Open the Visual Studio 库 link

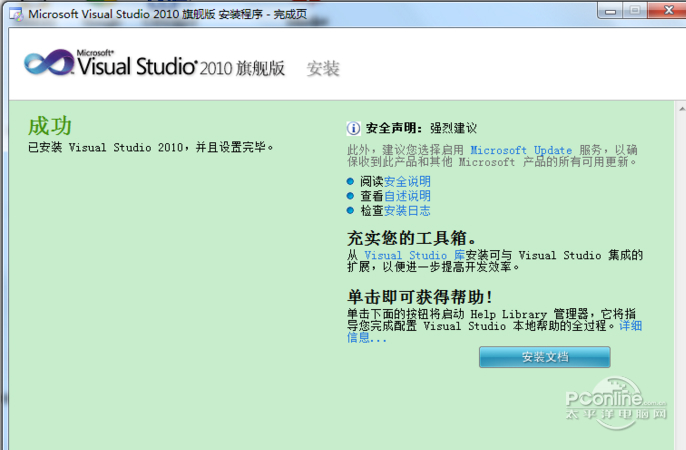coord(414,255)
